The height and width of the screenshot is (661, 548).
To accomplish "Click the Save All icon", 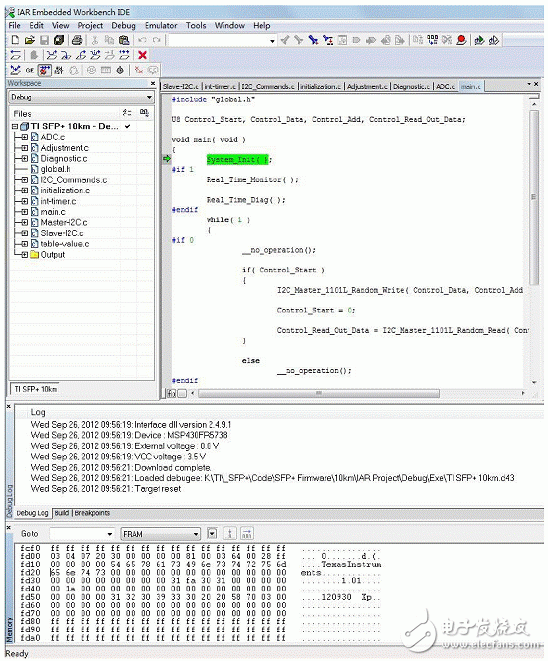I will pos(59,40).
